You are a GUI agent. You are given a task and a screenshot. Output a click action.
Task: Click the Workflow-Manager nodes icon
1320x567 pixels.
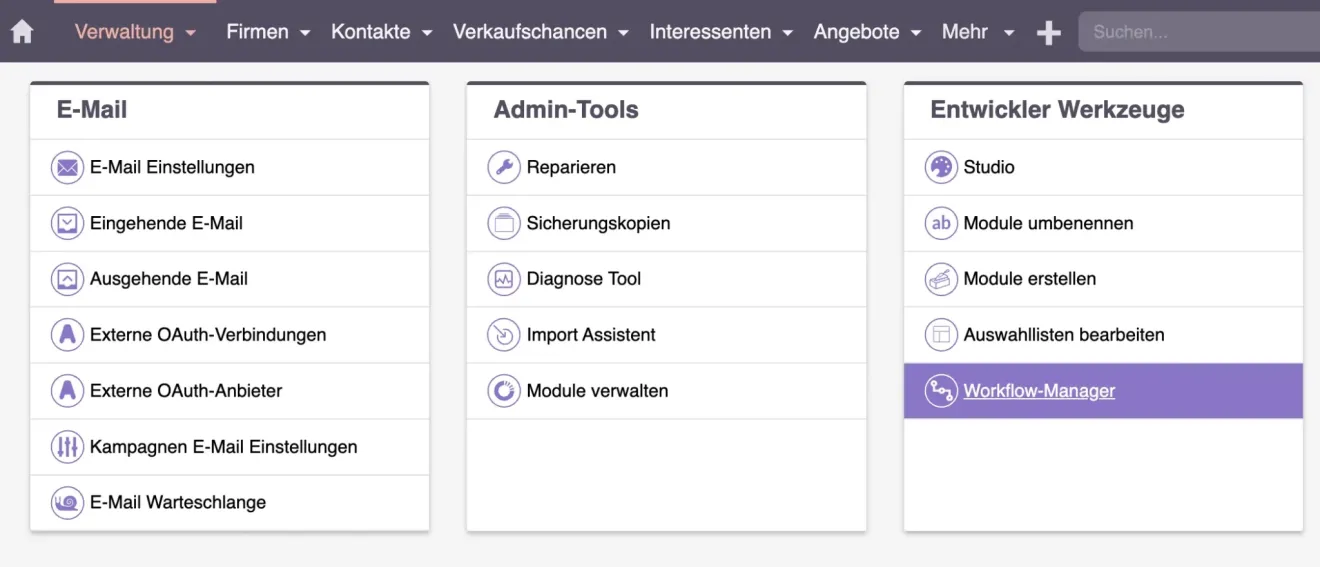coord(941,391)
